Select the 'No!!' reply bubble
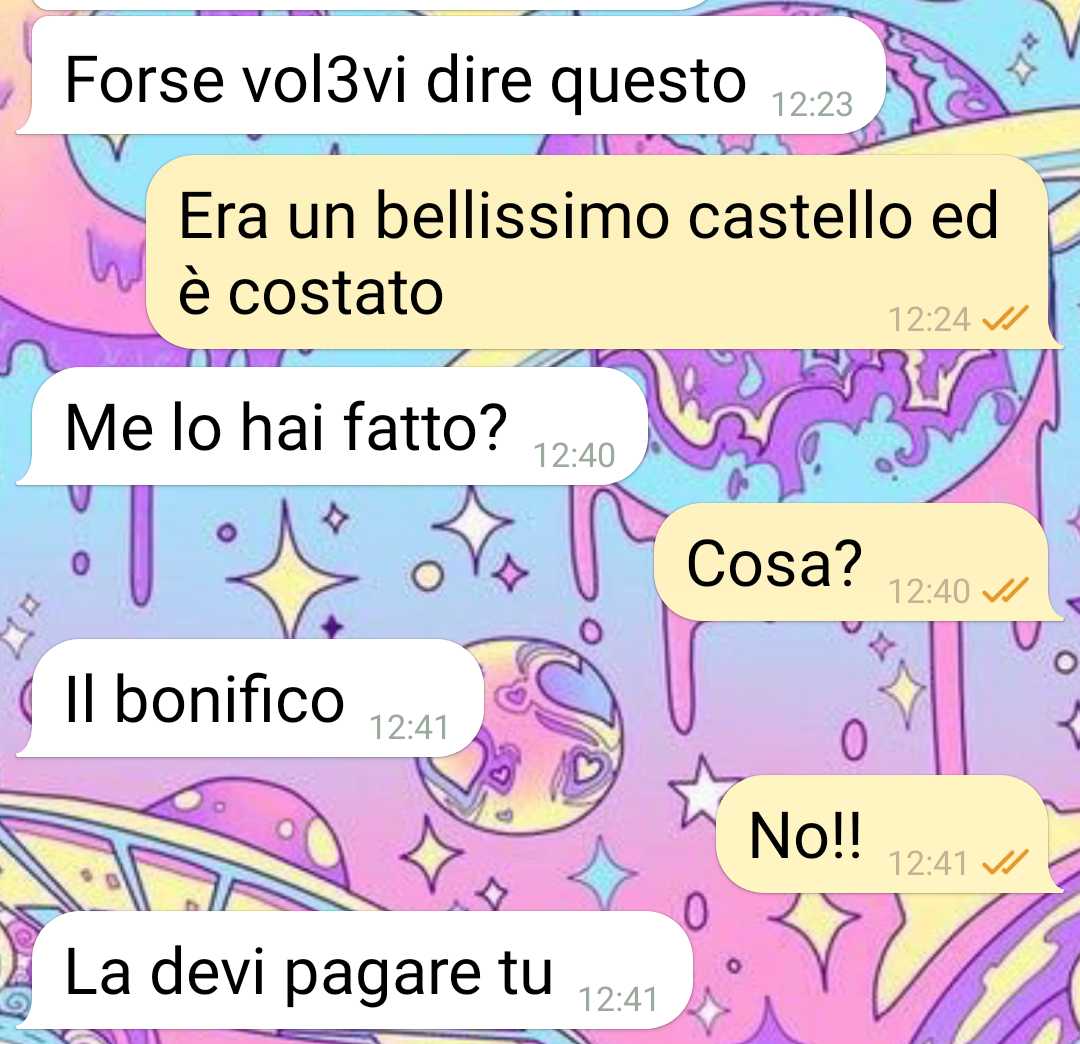The width and height of the screenshot is (1080, 1044). click(x=889, y=834)
